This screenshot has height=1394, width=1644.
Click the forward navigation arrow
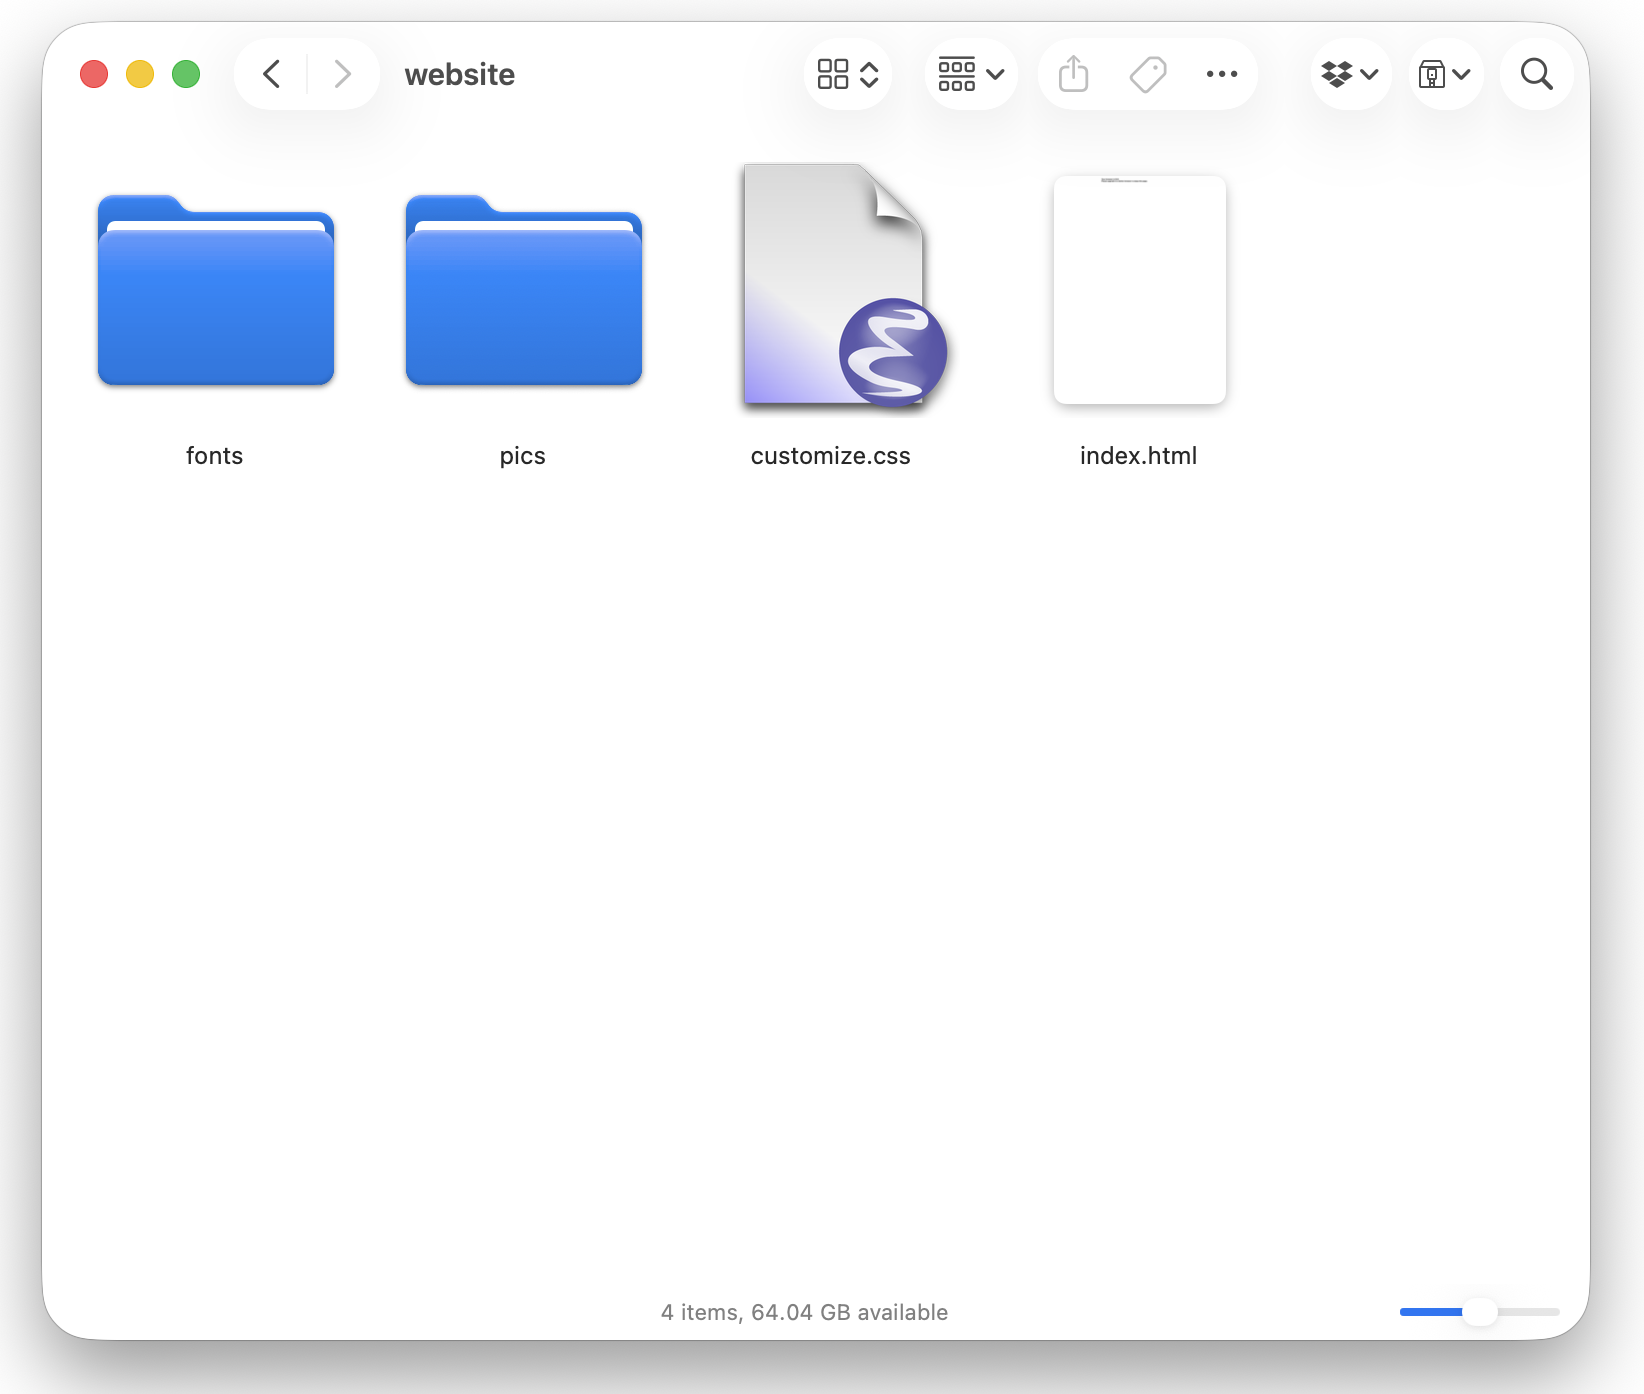(x=342, y=74)
